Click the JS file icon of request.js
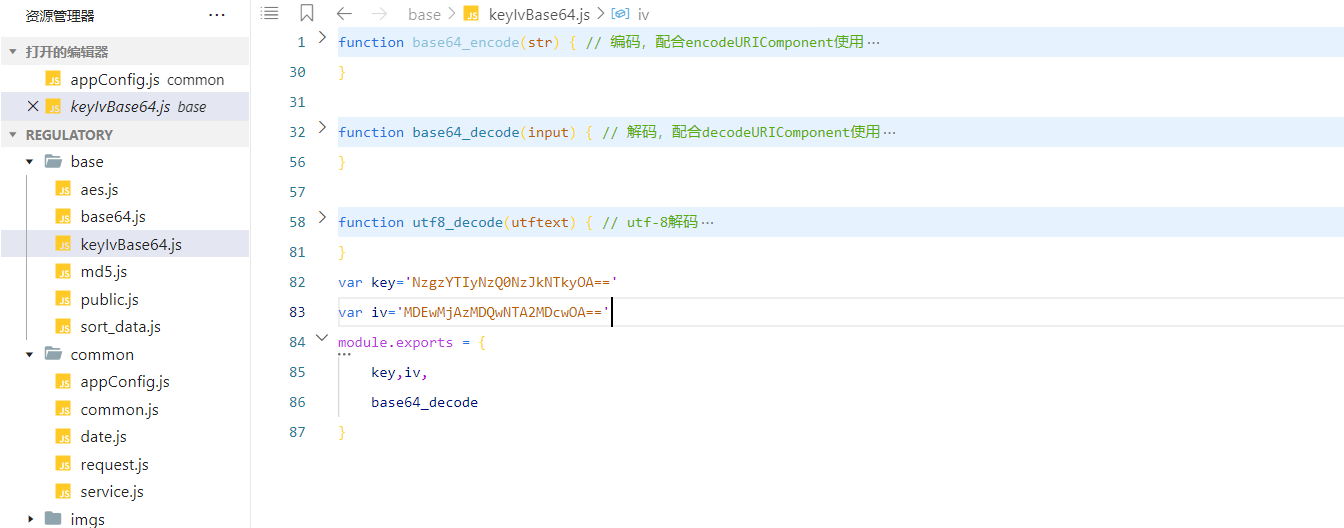1344x528 pixels. click(x=64, y=464)
